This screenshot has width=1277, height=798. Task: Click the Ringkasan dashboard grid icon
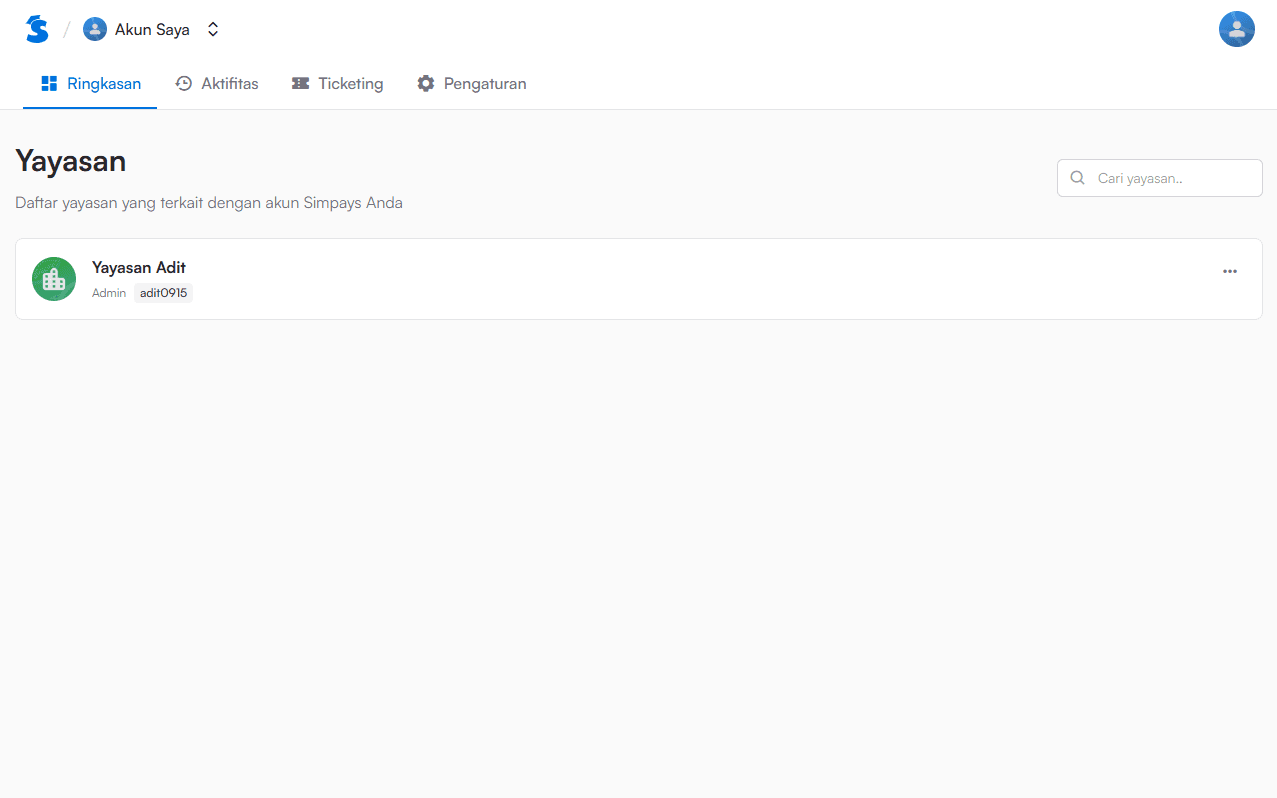tap(49, 84)
